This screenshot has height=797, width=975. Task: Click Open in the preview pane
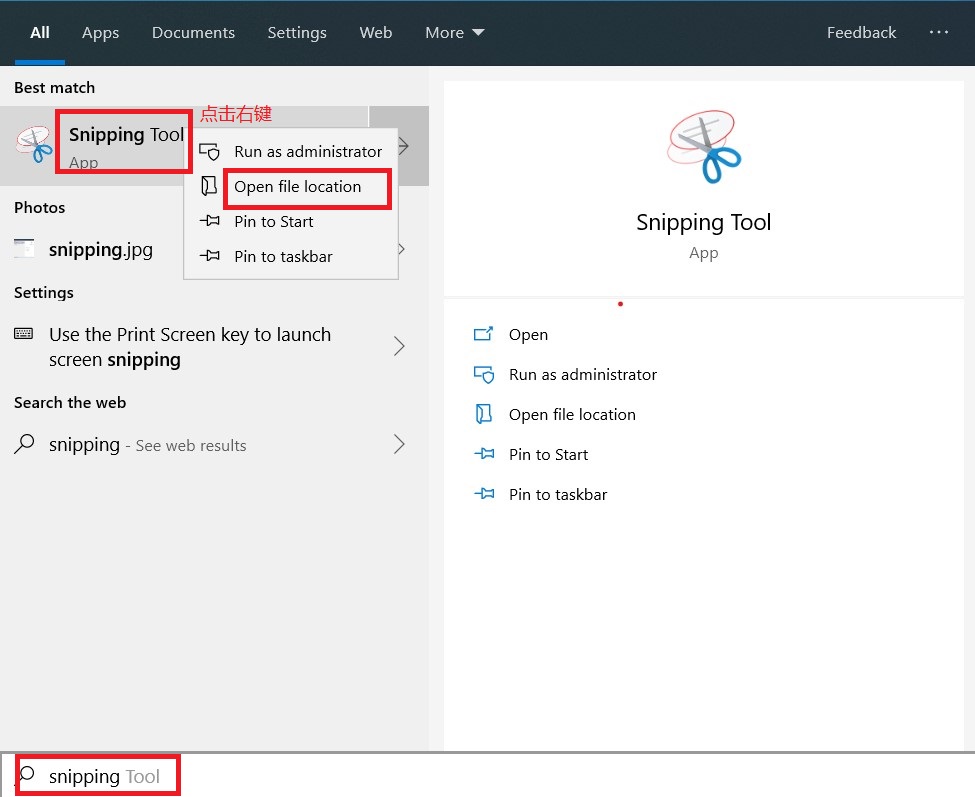click(x=528, y=334)
